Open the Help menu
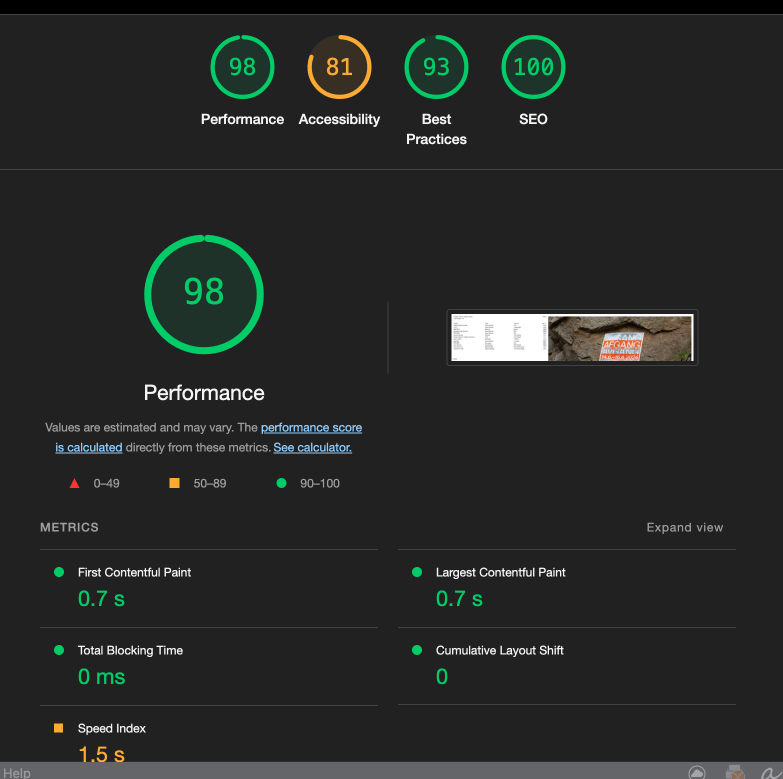This screenshot has width=783, height=779. 17,772
